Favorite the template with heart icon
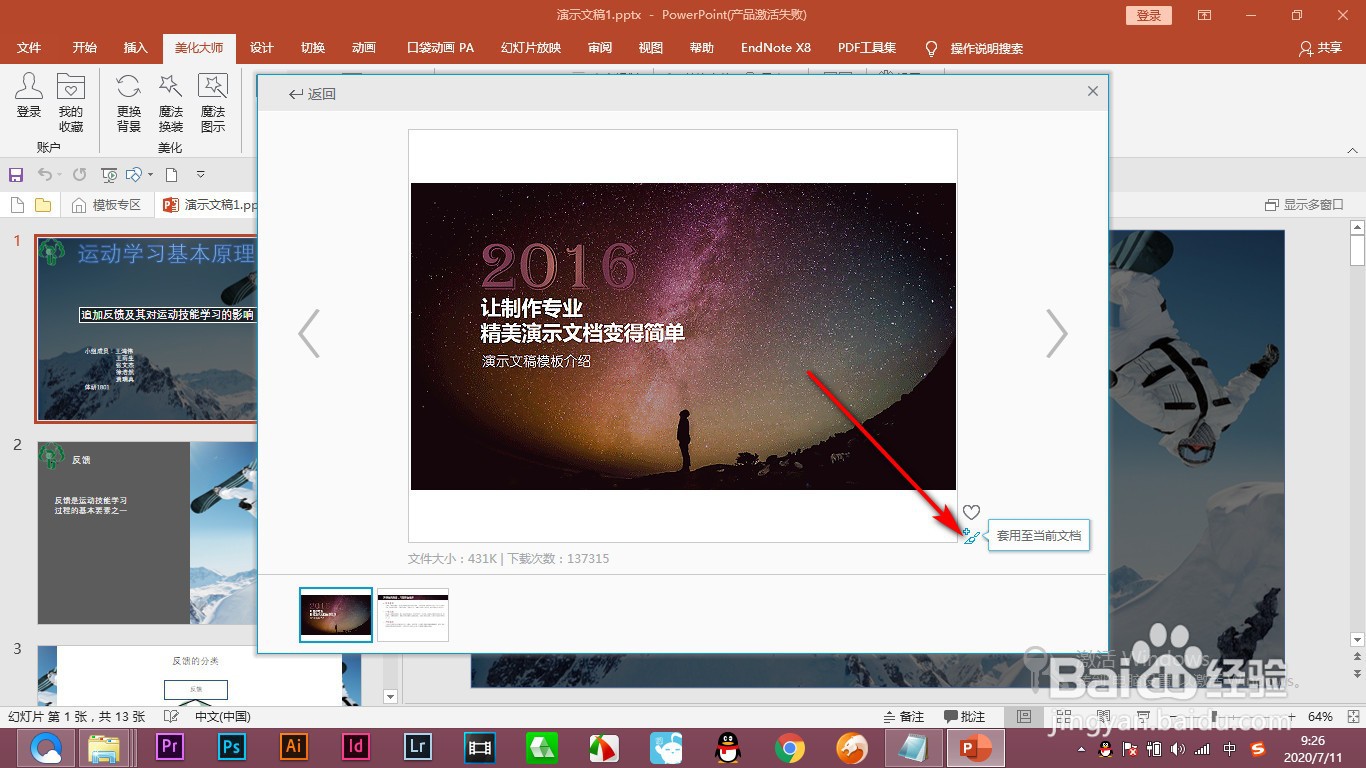Screen dimensions: 1366x768 tap(971, 512)
